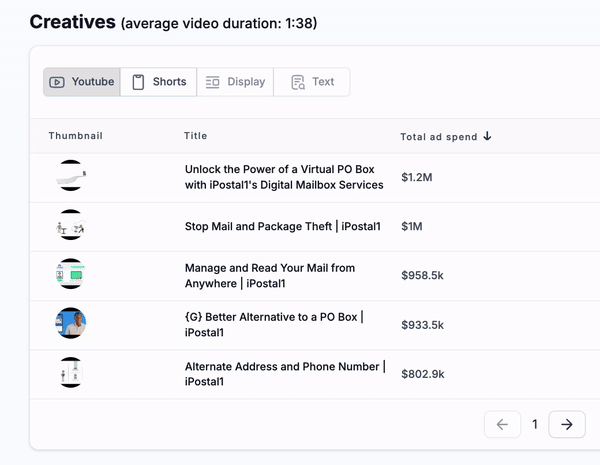Go to next page with right arrow
The width and height of the screenshot is (600, 465).
(567, 424)
